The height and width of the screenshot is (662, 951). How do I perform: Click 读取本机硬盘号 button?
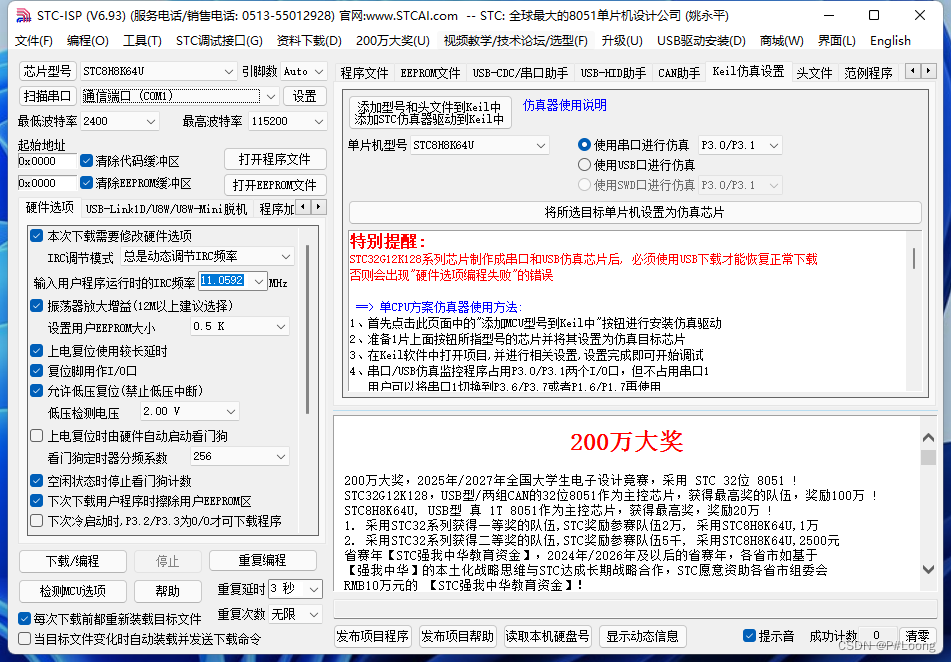(x=548, y=637)
